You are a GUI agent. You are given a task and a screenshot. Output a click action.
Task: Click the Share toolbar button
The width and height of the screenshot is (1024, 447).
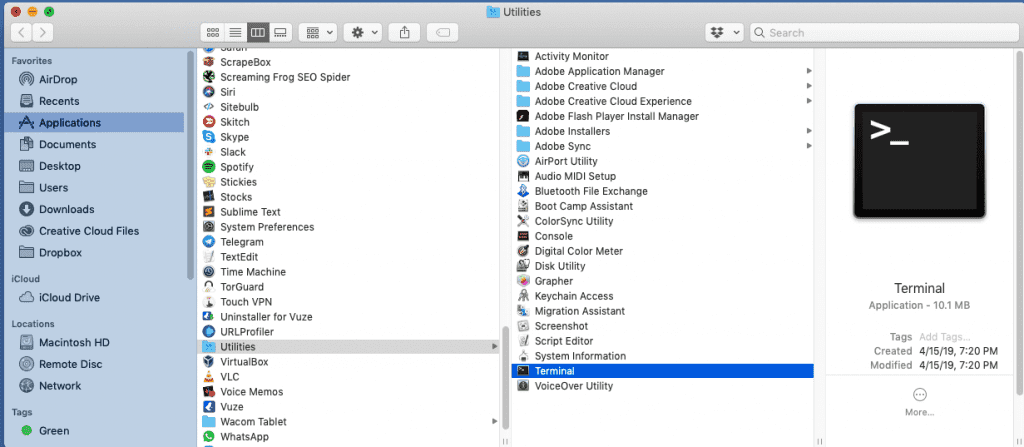[x=404, y=32]
